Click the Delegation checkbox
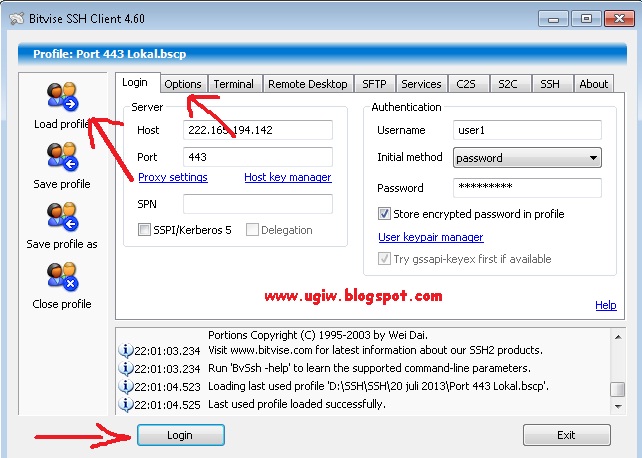This screenshot has width=642, height=458. 252,230
